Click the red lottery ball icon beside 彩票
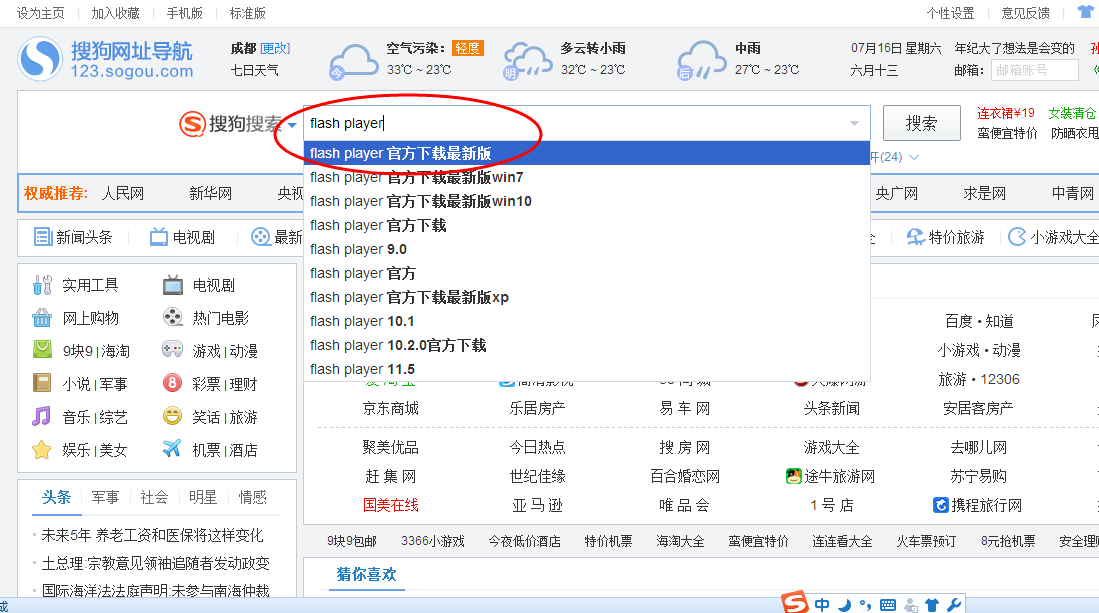Image resolution: width=1099 pixels, height=613 pixels. tap(172, 383)
